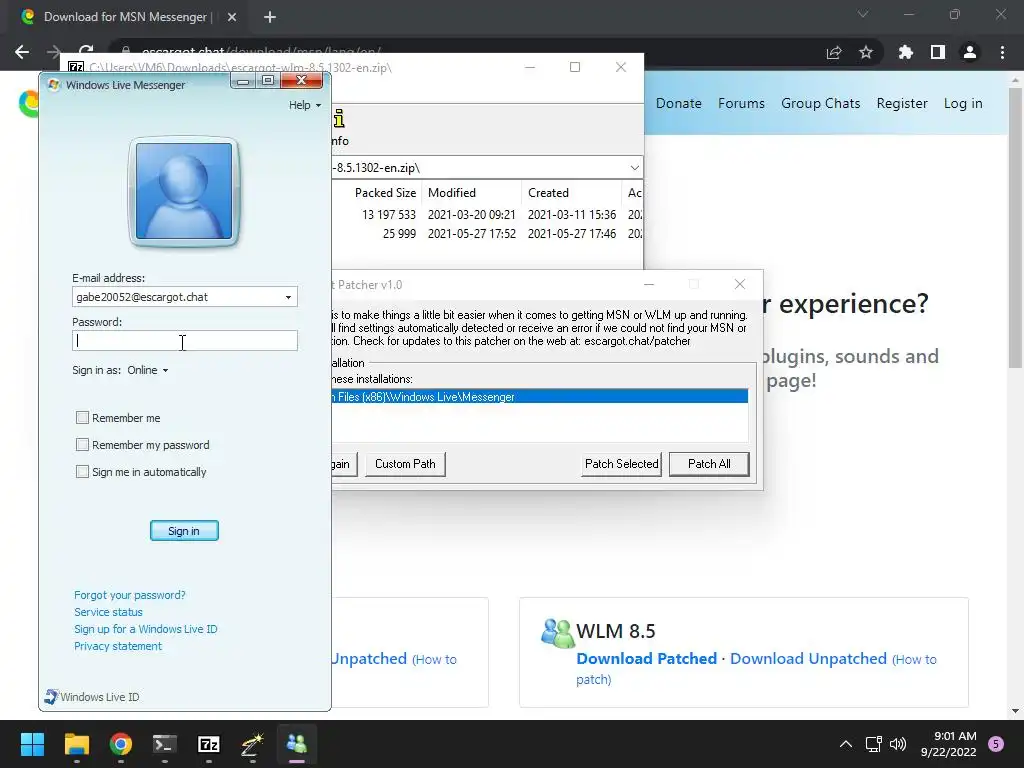Open the Service status link
The height and width of the screenshot is (768, 1024).
click(108, 612)
